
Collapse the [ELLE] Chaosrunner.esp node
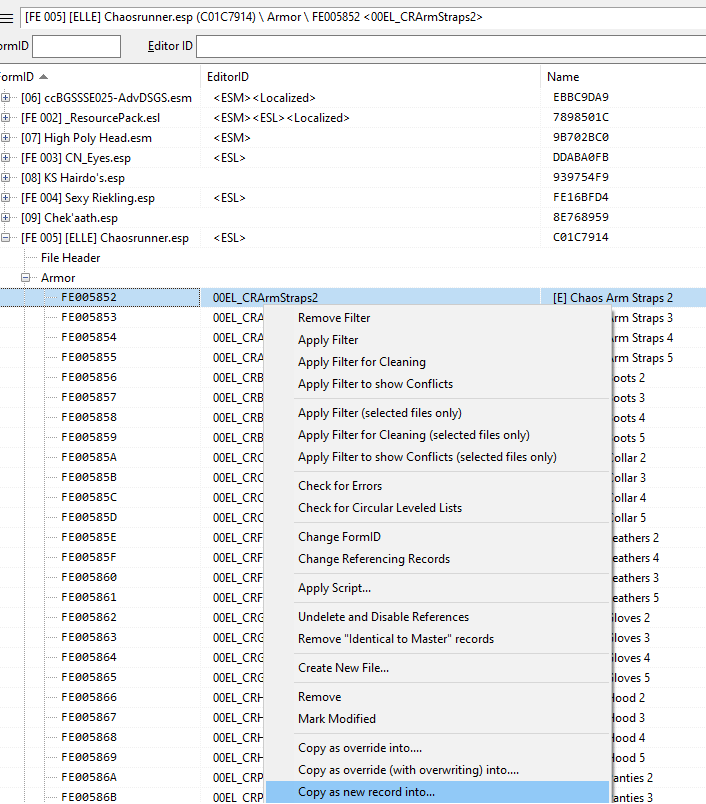coord(6,237)
